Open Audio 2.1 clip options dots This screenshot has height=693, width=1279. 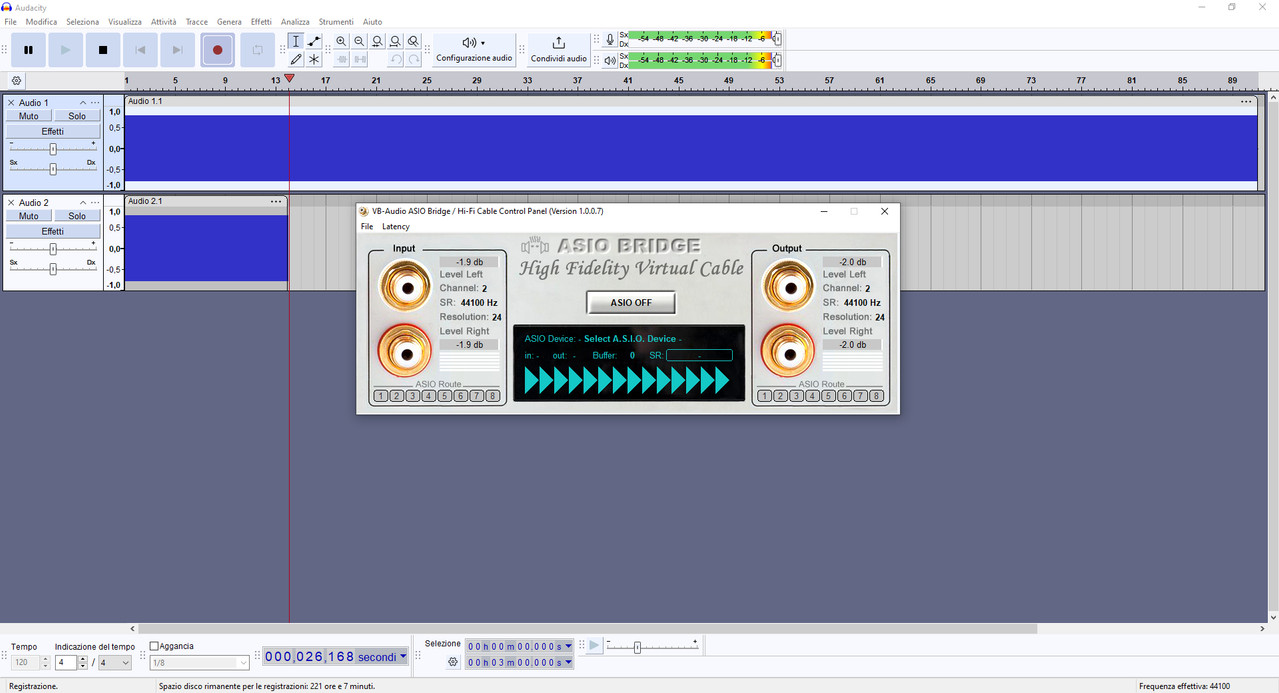click(x=276, y=202)
